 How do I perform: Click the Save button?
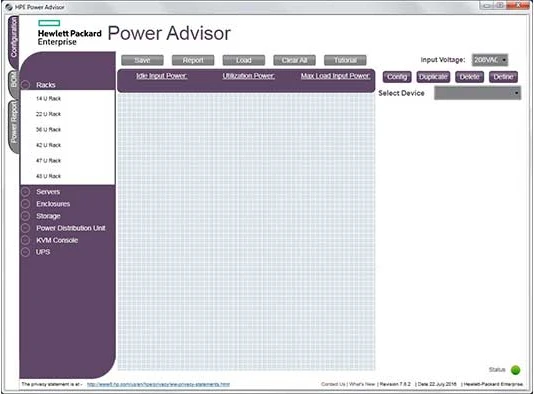142,60
